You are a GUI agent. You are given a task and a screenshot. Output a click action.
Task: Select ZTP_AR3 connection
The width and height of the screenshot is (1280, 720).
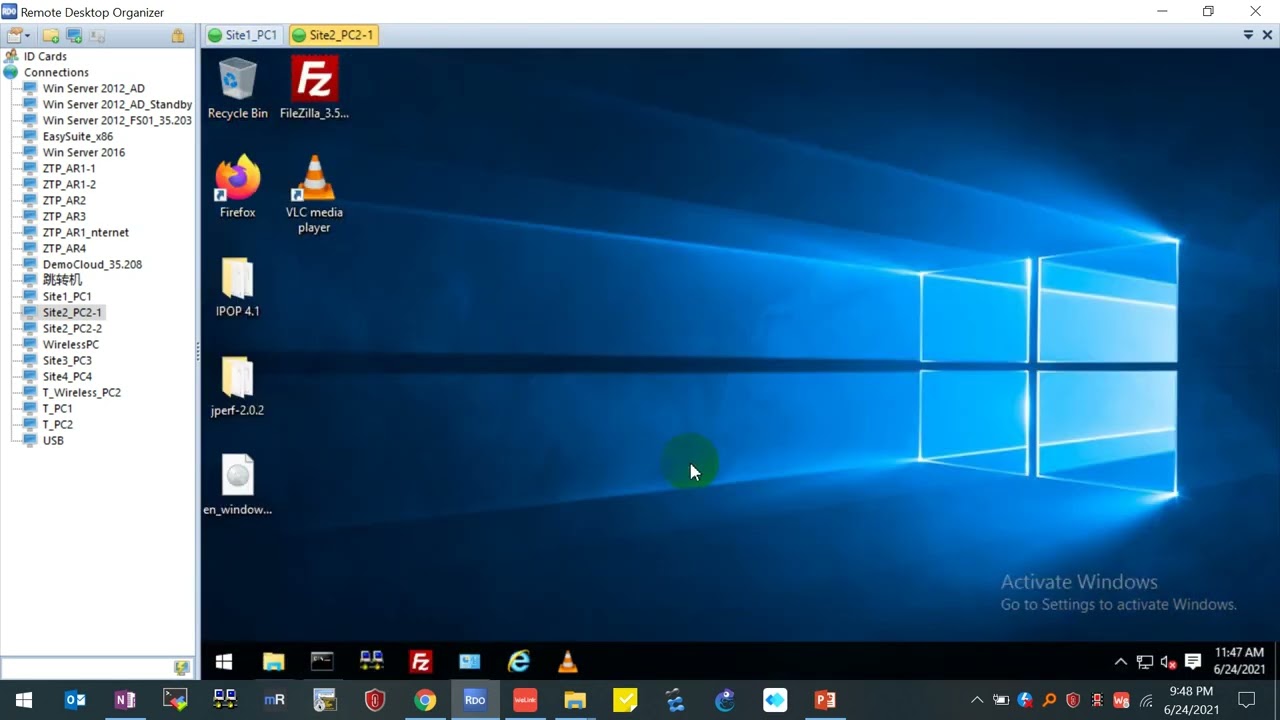point(64,217)
